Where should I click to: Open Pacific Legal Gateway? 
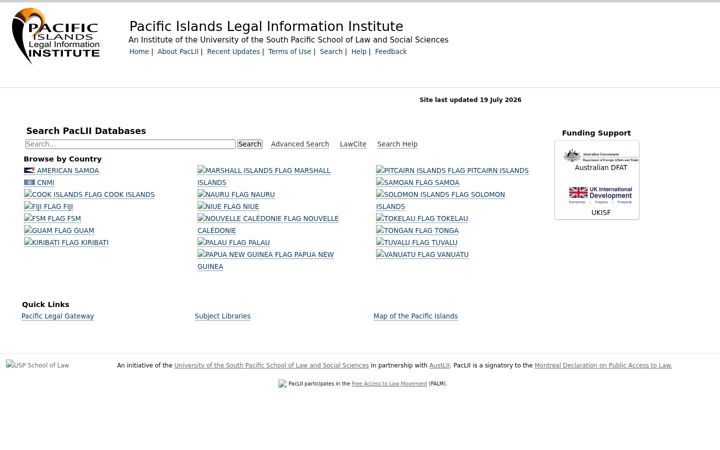57,316
